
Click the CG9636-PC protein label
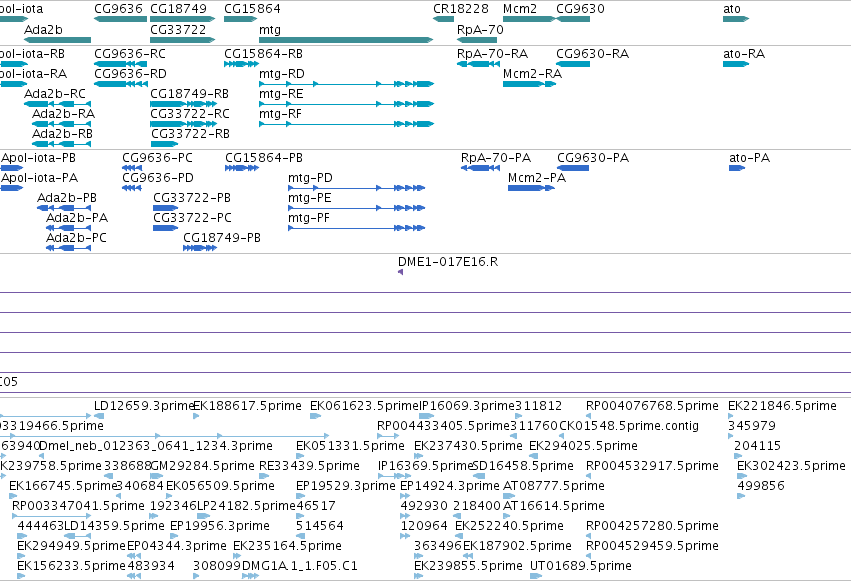[157, 158]
